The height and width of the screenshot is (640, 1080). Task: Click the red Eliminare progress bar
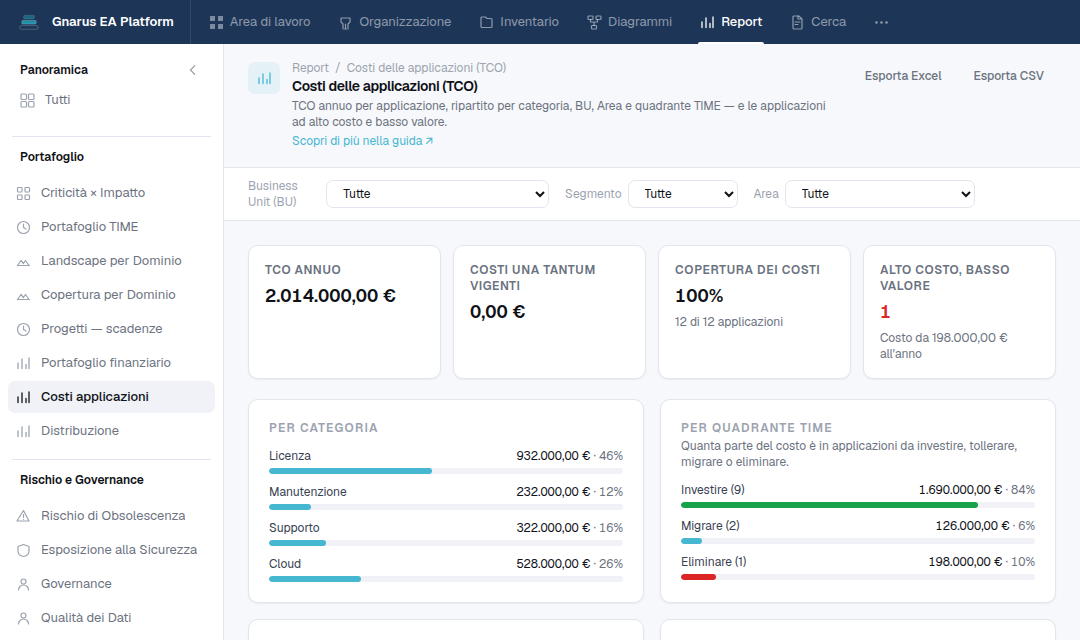(x=698, y=577)
